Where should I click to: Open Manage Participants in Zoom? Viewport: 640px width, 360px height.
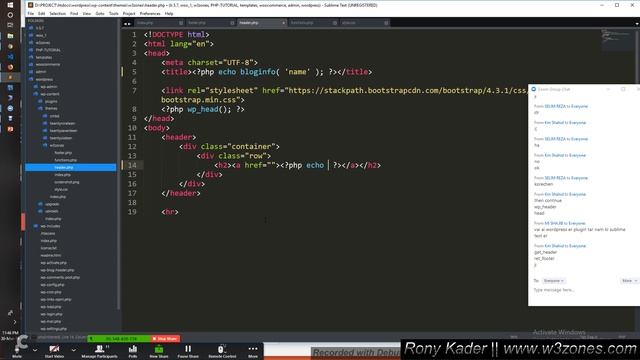tap(99, 351)
